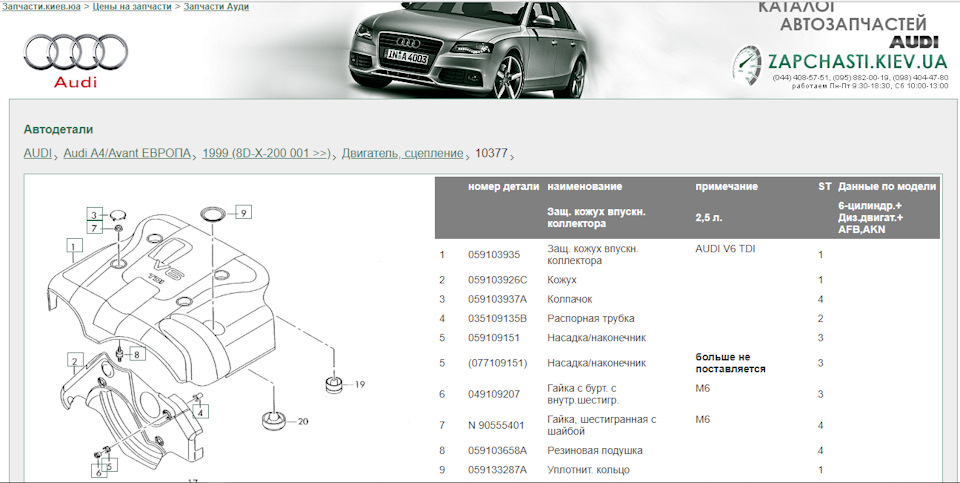Select callout 2 on the diagram
The width and height of the screenshot is (960, 483).
(75, 361)
